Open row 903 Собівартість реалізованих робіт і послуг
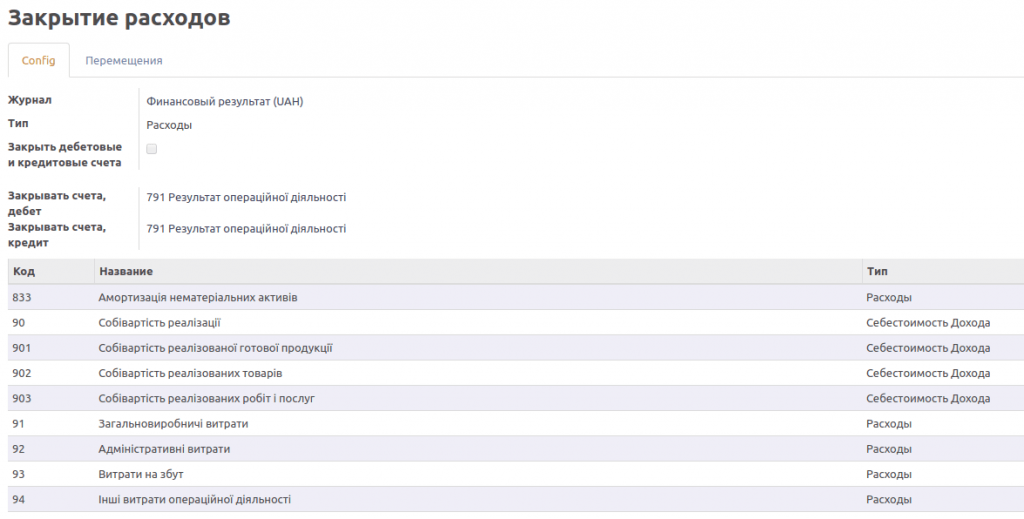This screenshot has width=1024, height=519. 516,398
